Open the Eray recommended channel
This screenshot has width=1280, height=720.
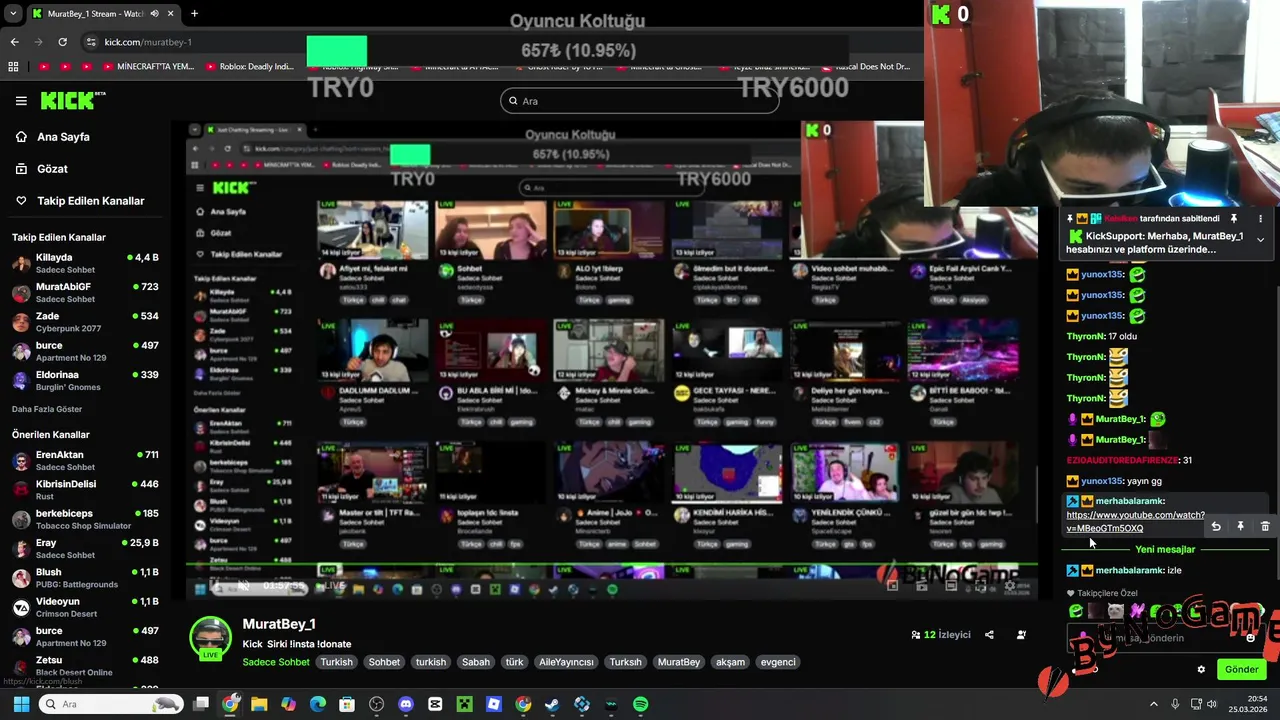point(85,548)
